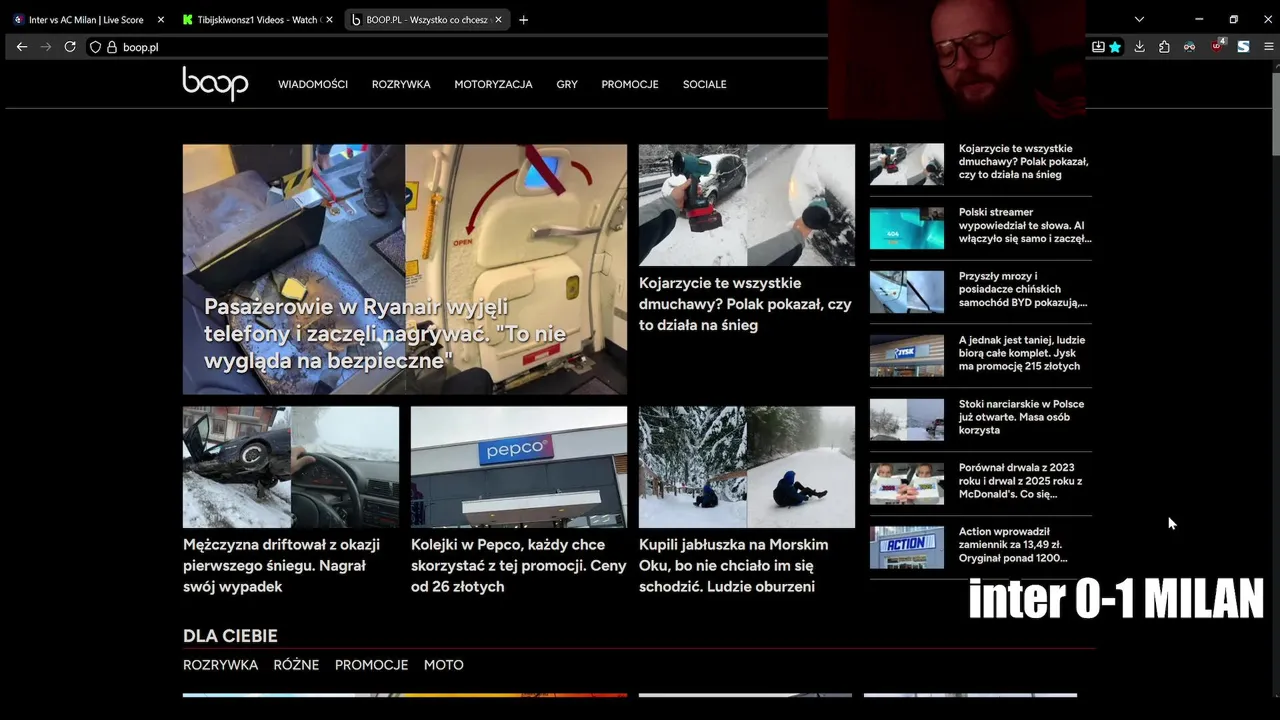Open sidebar BYD Chinese car article
Viewport: 1280px width, 720px height.
[1023, 290]
